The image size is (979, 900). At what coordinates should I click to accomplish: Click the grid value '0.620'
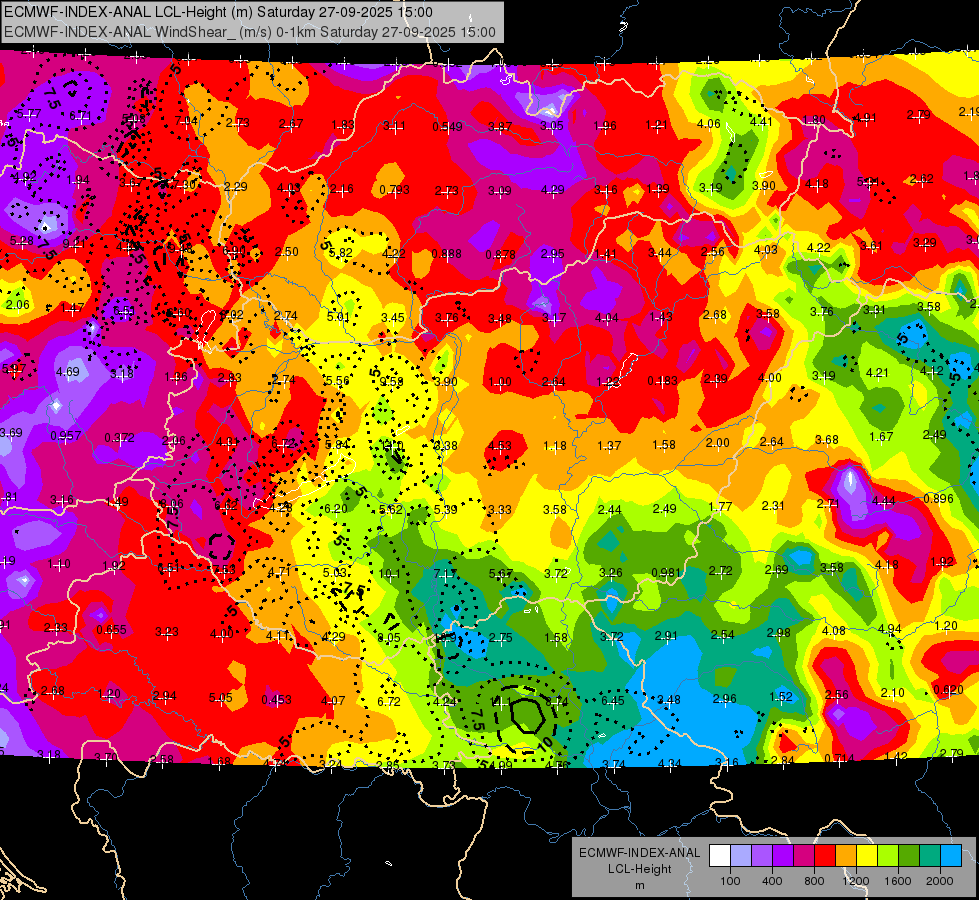click(948, 690)
